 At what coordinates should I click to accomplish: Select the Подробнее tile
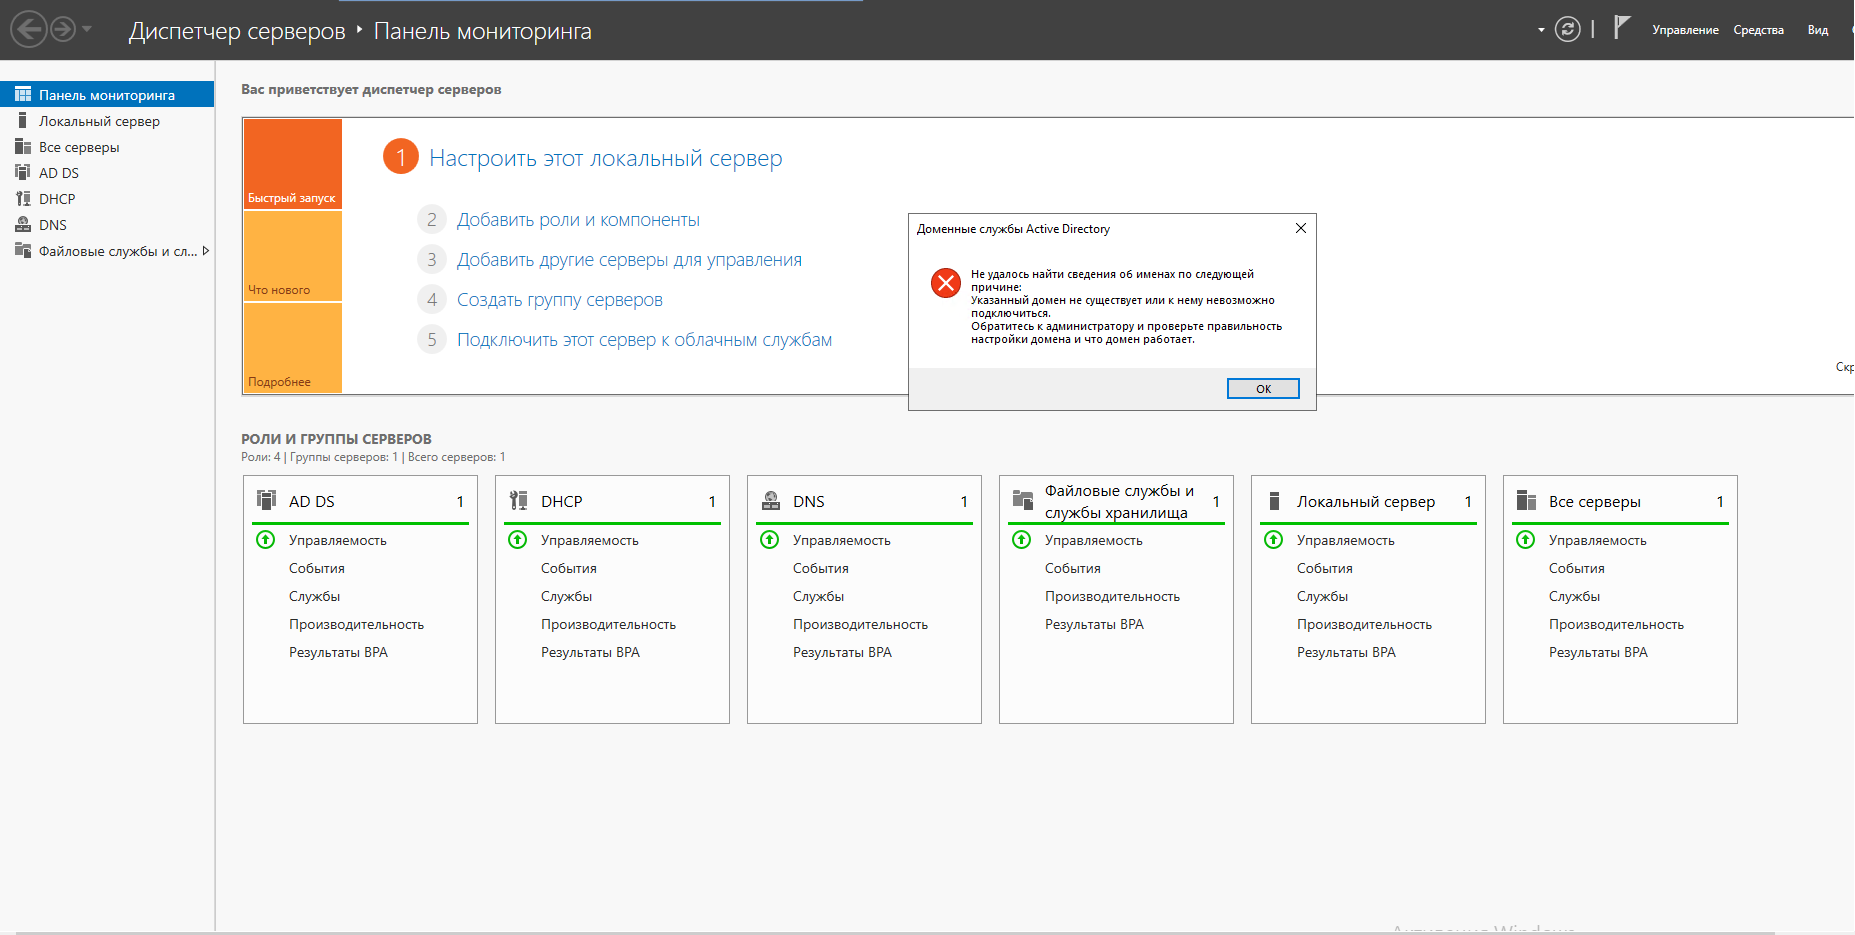(x=292, y=348)
